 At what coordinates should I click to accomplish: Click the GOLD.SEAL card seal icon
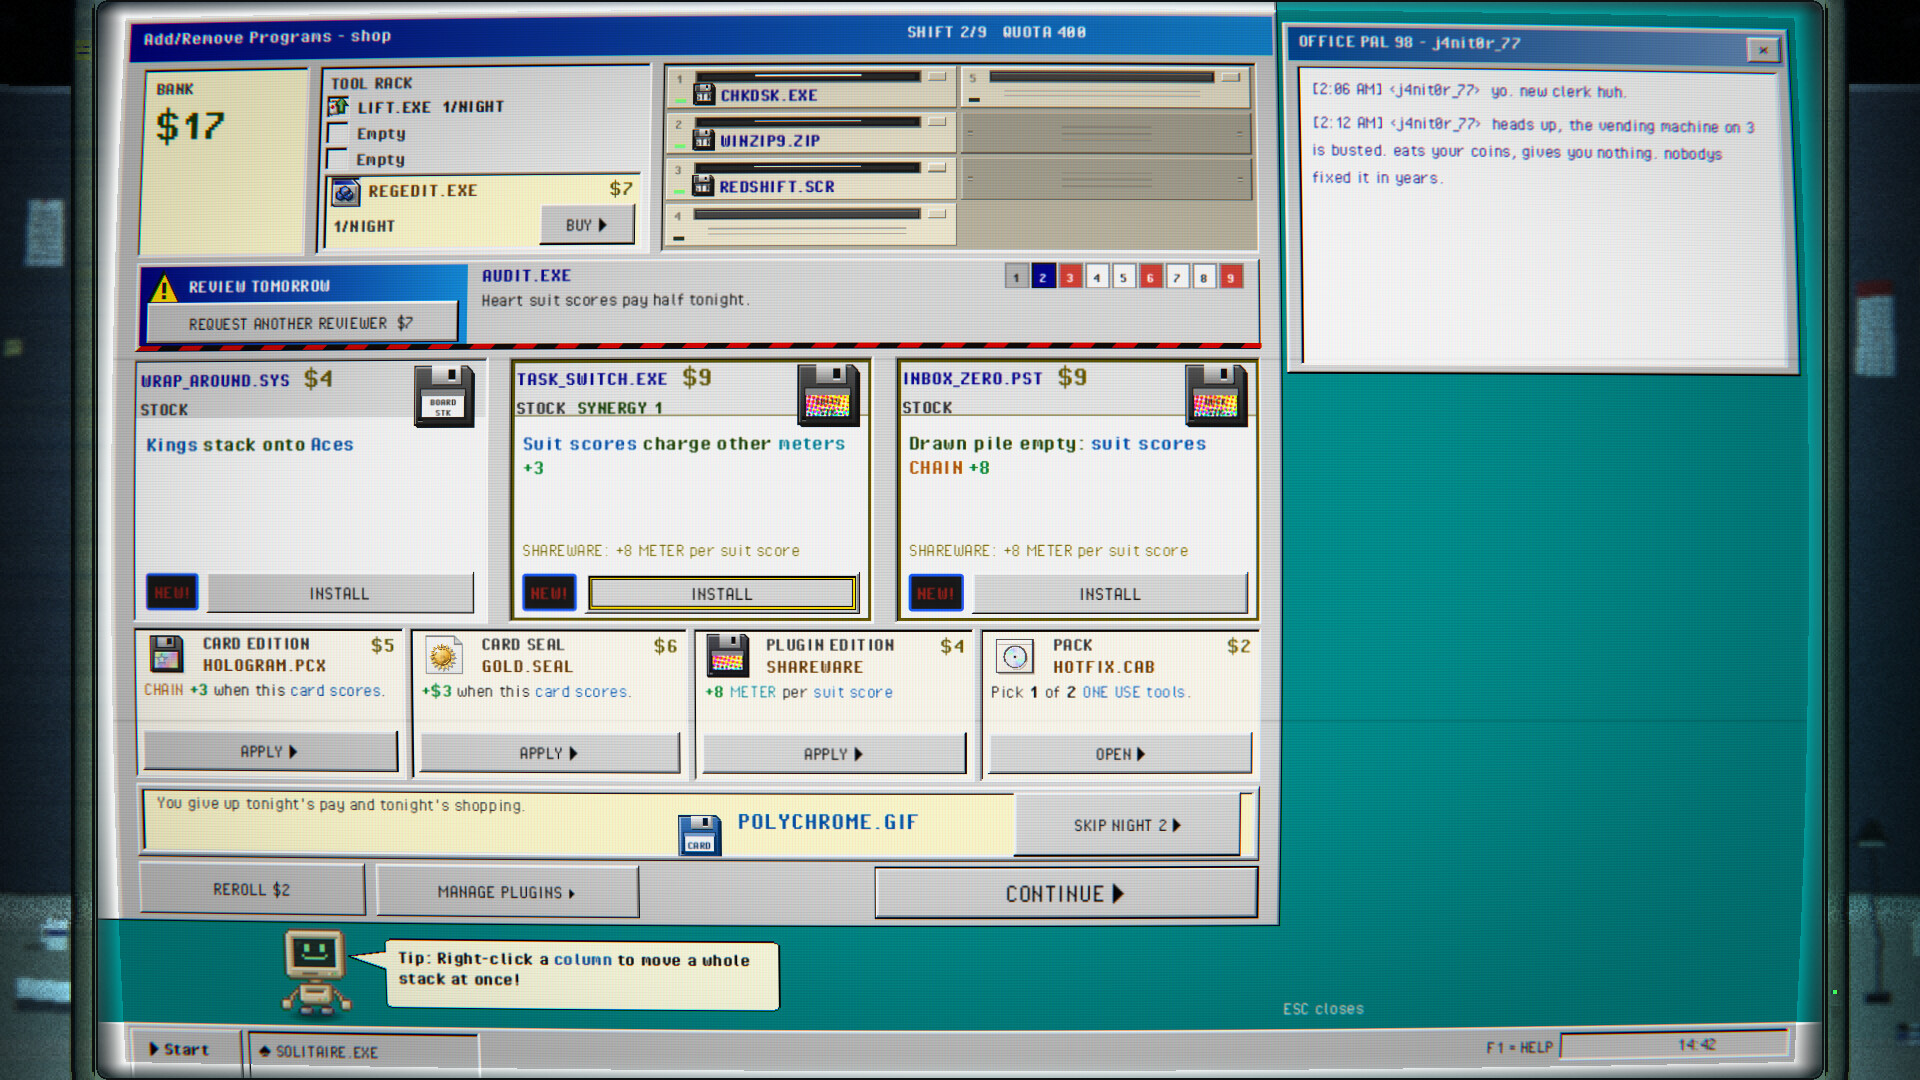click(443, 656)
